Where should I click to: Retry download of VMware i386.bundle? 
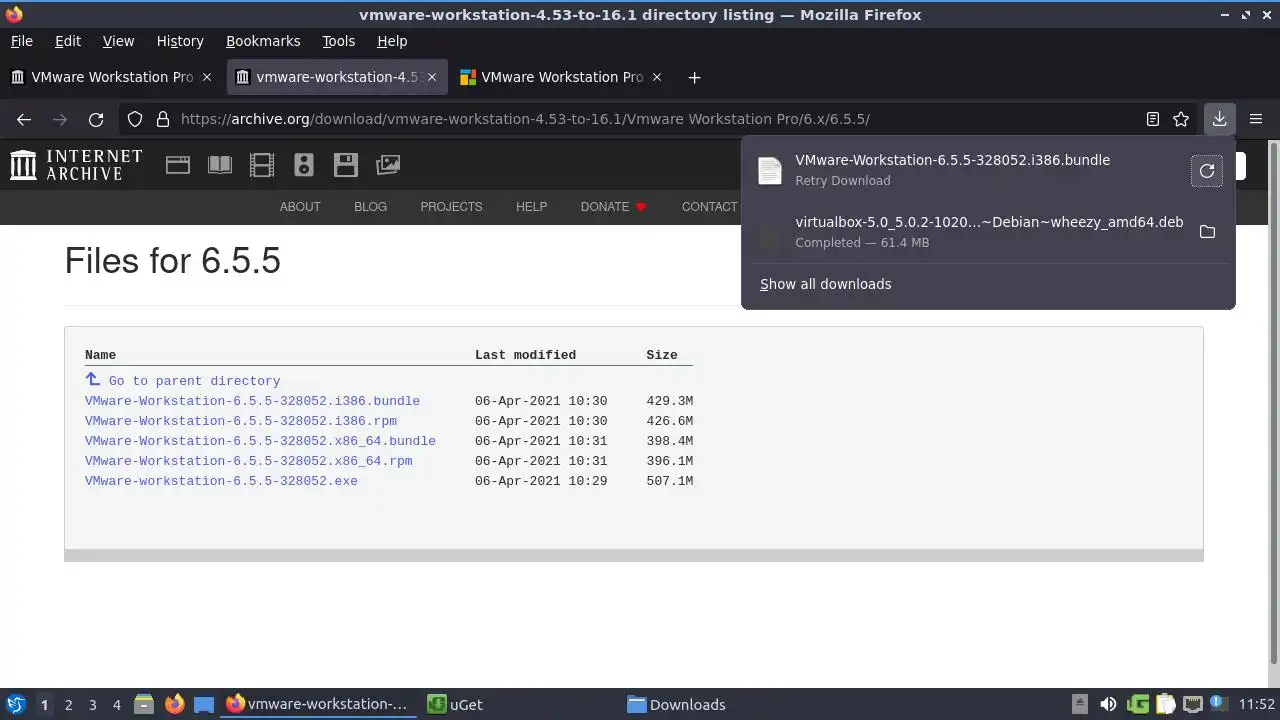click(1207, 171)
